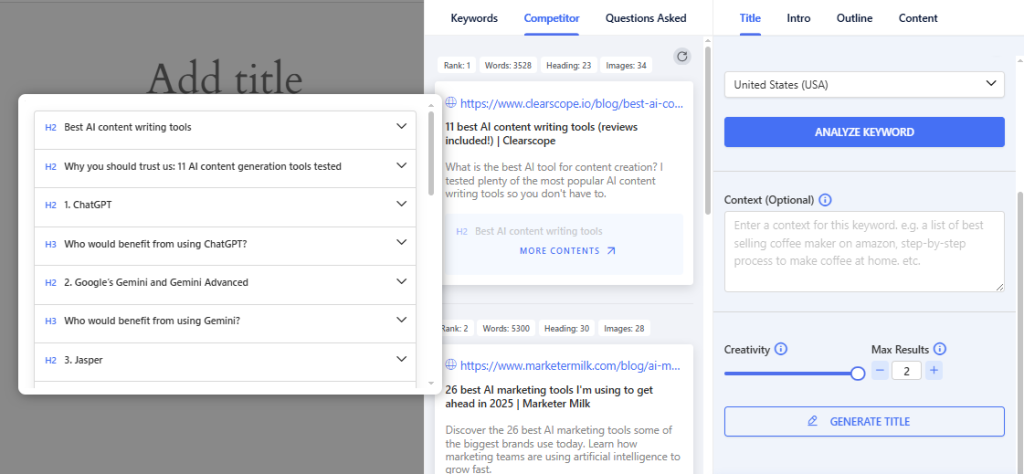
Task: Expand the '3. Jasper' heading row
Action: coord(225,362)
